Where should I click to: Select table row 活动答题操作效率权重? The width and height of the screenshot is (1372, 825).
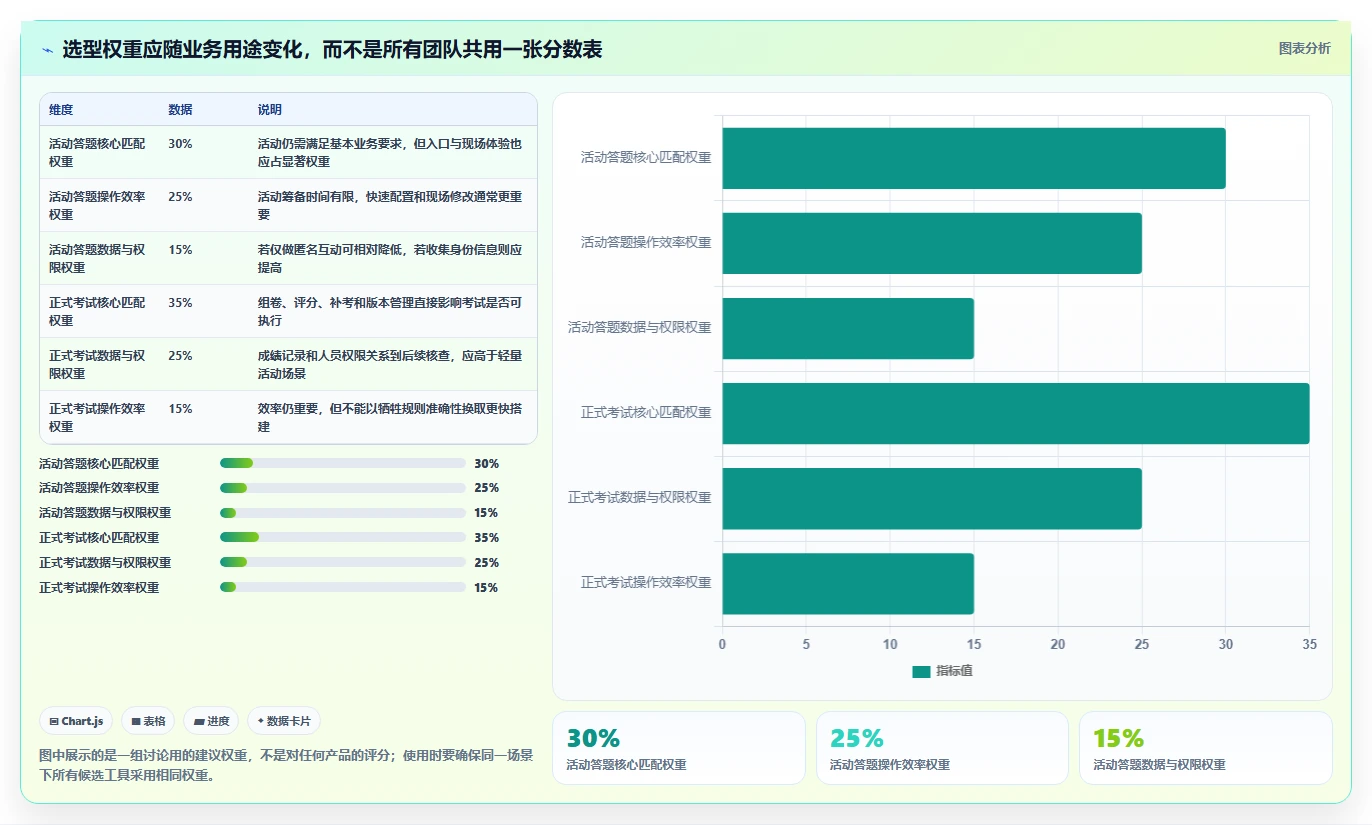(x=288, y=205)
